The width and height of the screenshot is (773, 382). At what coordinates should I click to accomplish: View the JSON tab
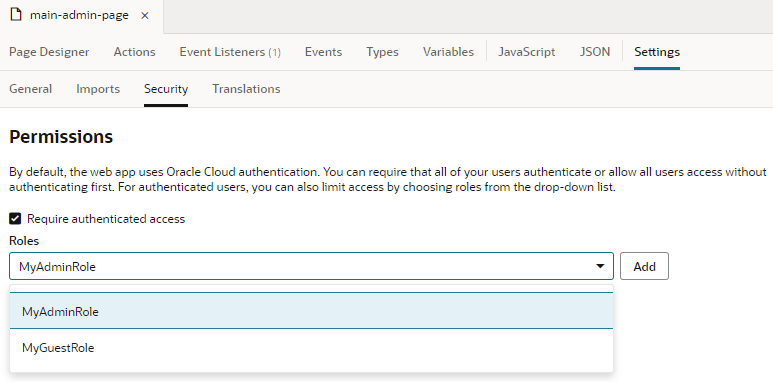595,52
